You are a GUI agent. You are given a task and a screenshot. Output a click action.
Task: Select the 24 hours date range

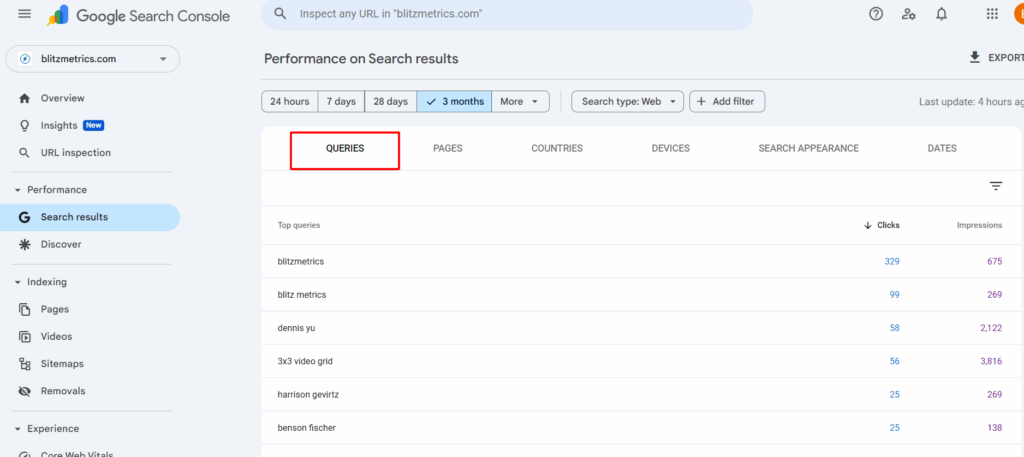pyautogui.click(x=290, y=101)
